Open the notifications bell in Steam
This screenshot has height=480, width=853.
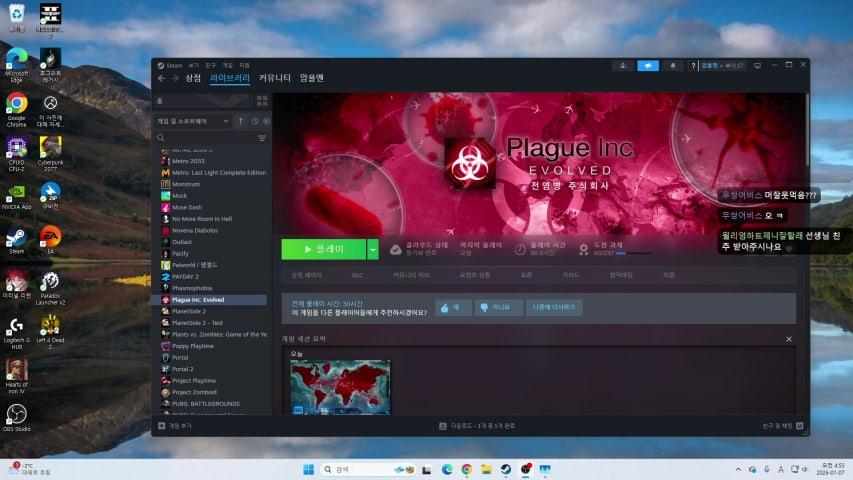tap(674, 65)
